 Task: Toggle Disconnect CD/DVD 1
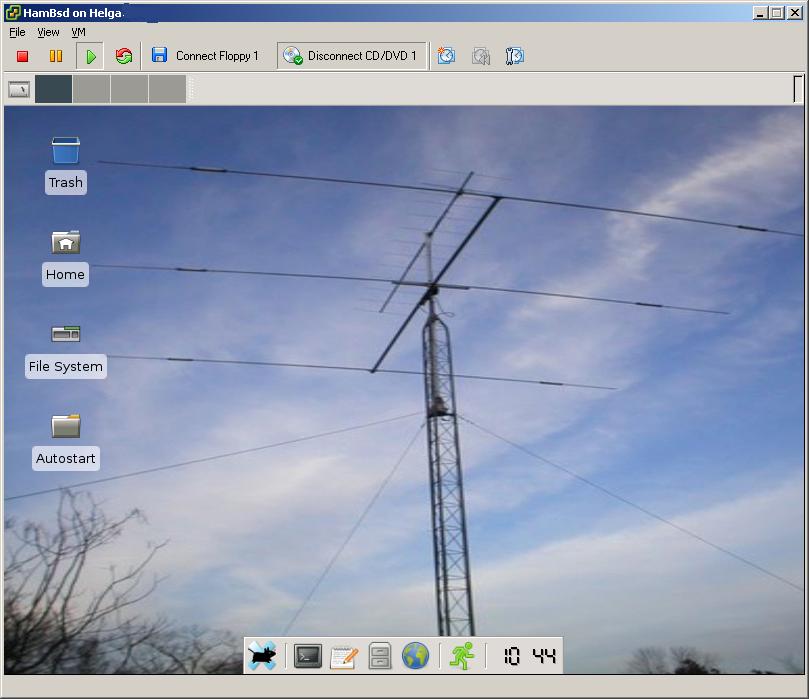coord(351,56)
